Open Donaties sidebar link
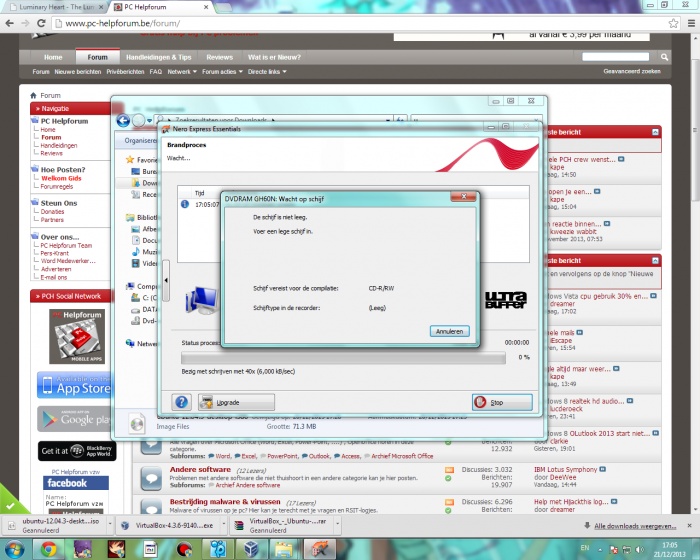700x560 pixels. pyautogui.click(x=52, y=212)
